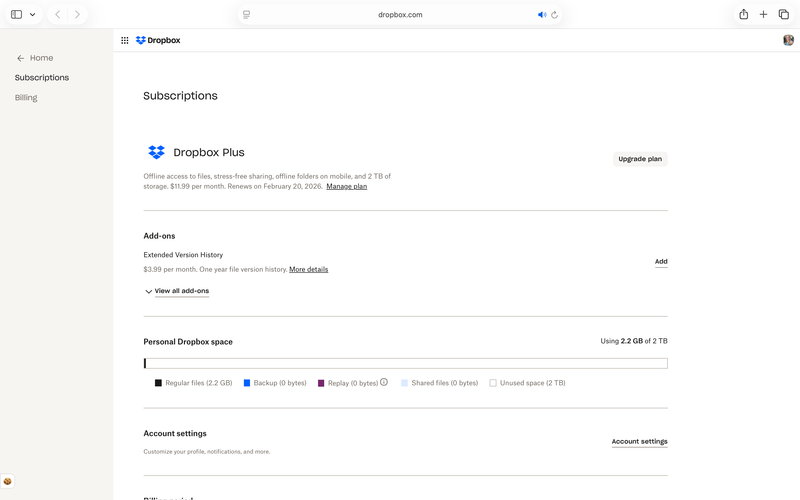This screenshot has width=800, height=500.
Task: Open the Dropbox app grid launcher
Action: click(x=125, y=41)
